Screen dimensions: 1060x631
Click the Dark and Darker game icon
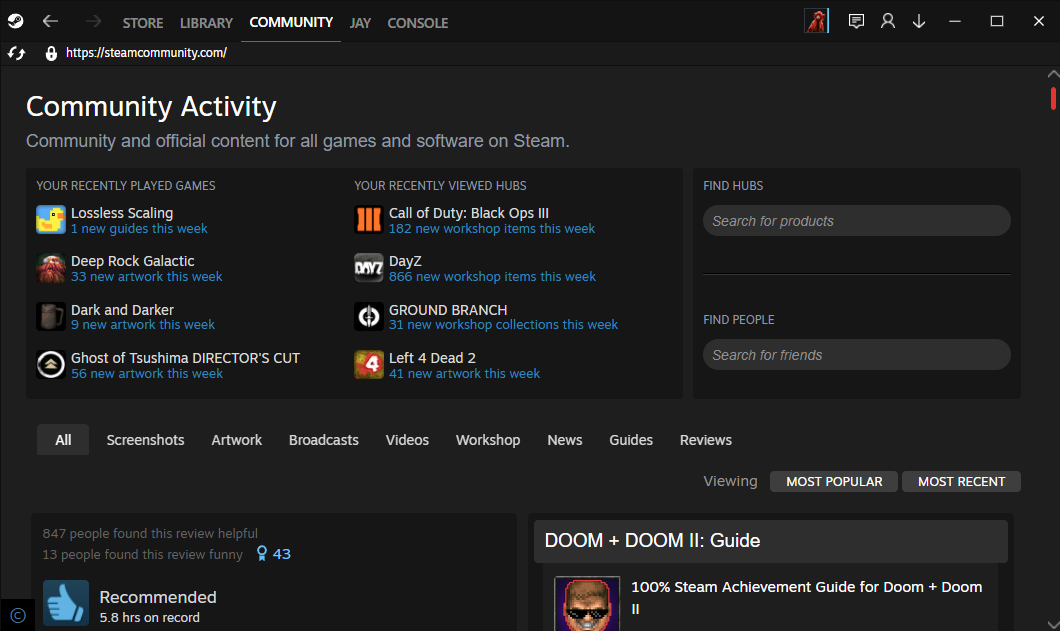pos(51,317)
